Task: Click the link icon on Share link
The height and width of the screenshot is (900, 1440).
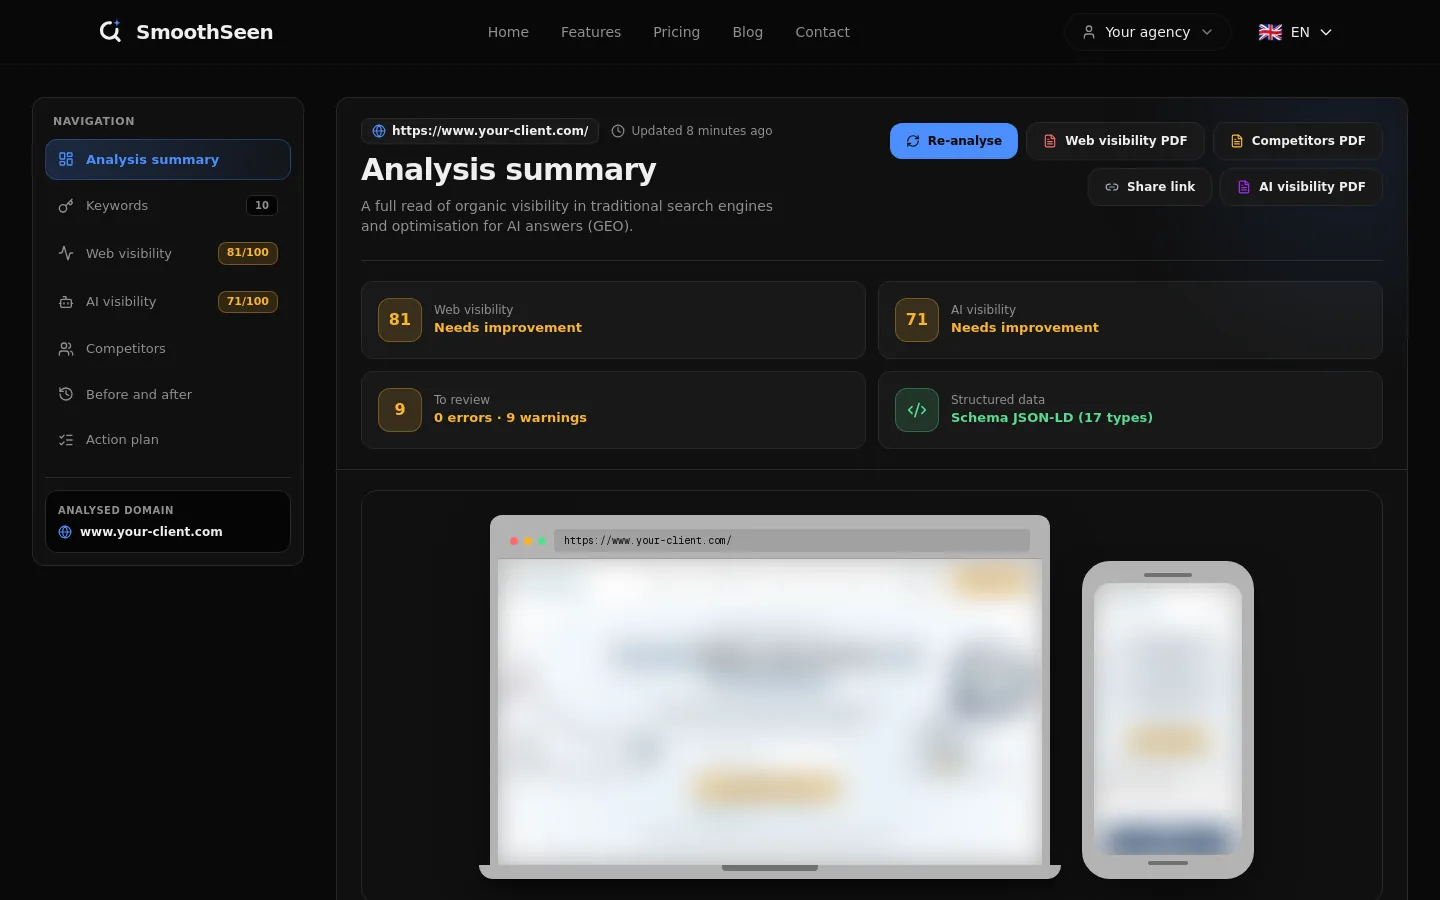Action: (x=1112, y=187)
